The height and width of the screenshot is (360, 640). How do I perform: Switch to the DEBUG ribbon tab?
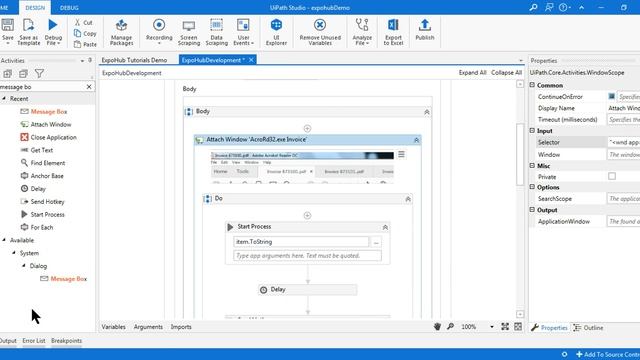[69, 8]
